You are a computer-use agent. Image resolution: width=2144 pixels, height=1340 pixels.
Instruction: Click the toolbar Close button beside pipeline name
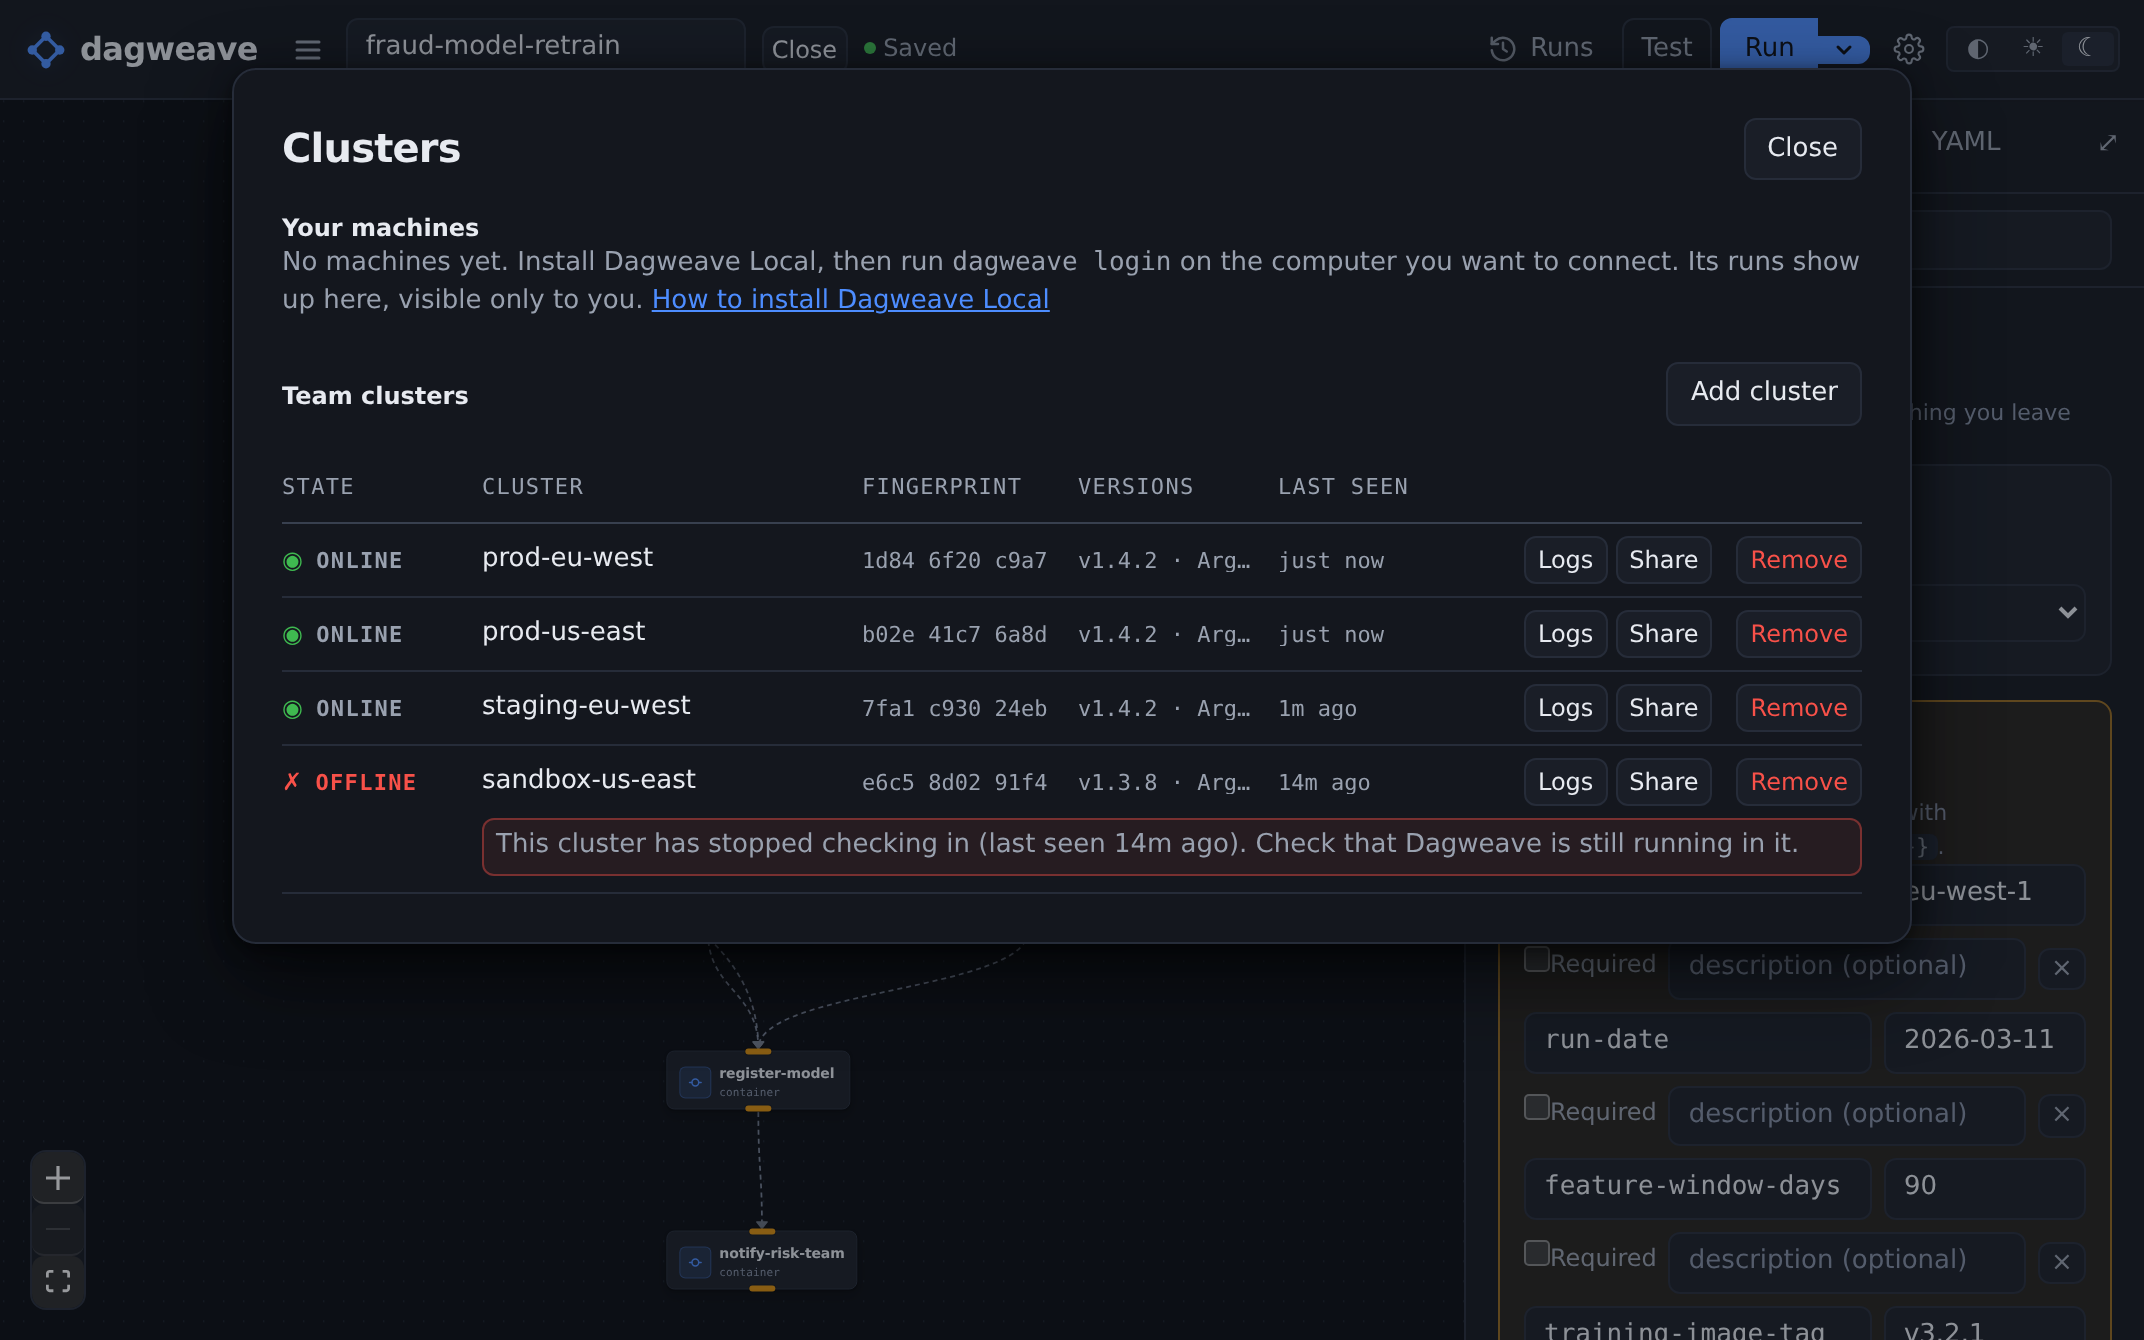click(x=804, y=49)
